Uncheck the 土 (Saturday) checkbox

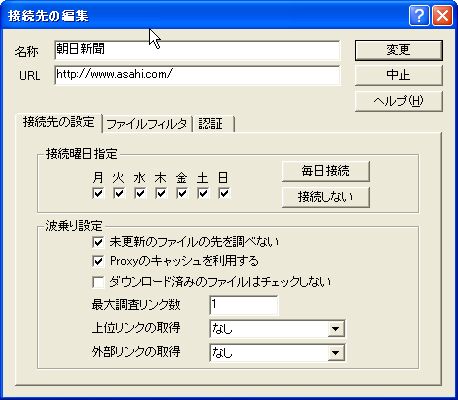[x=203, y=193]
